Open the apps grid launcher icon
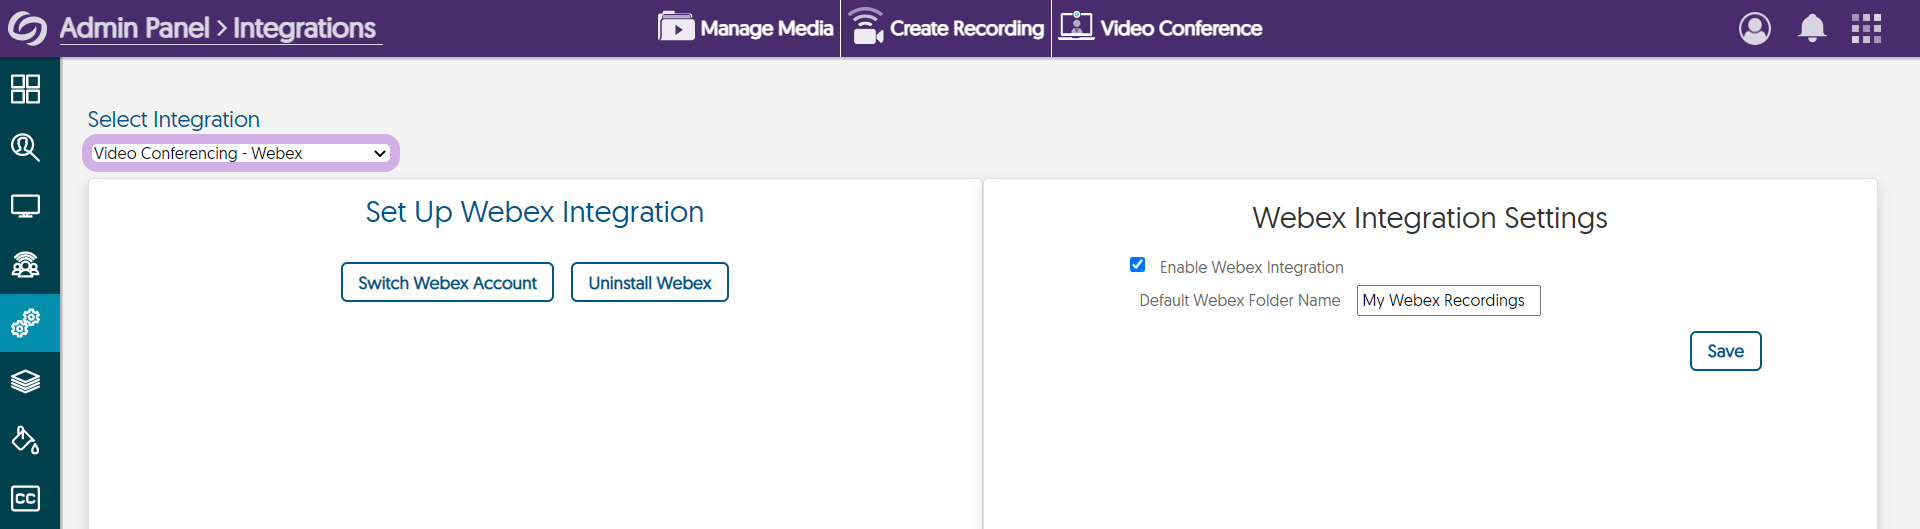The image size is (1920, 529). coord(1866,28)
